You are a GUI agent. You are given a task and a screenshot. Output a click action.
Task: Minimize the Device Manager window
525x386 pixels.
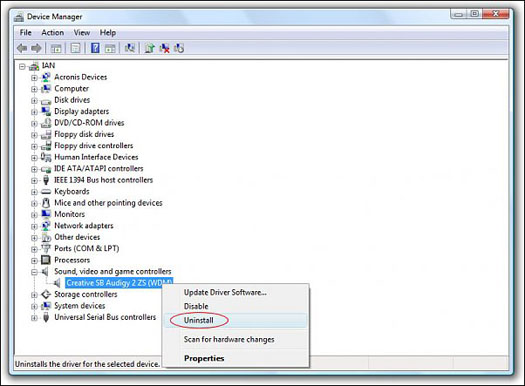(x=458, y=14)
